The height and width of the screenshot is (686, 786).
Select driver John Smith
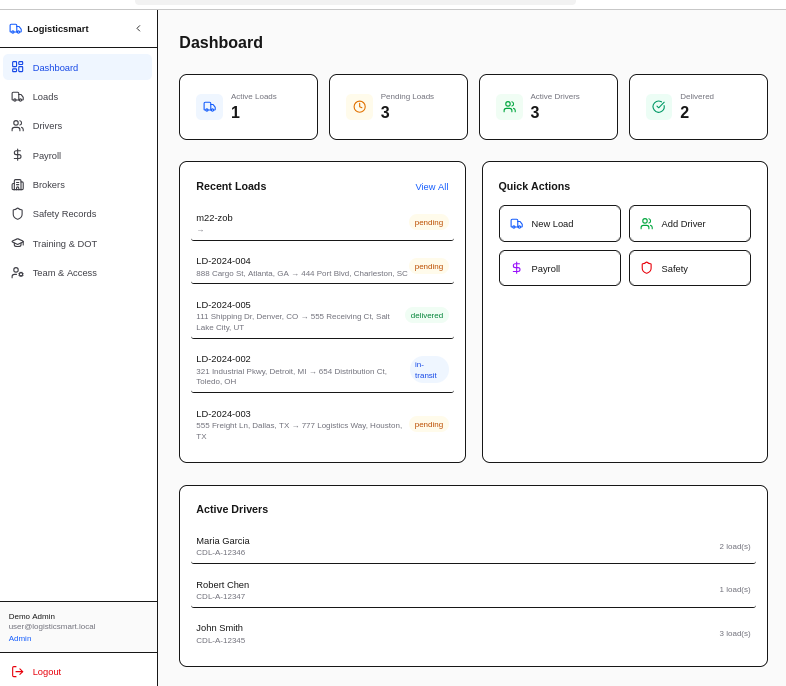pos(473,633)
